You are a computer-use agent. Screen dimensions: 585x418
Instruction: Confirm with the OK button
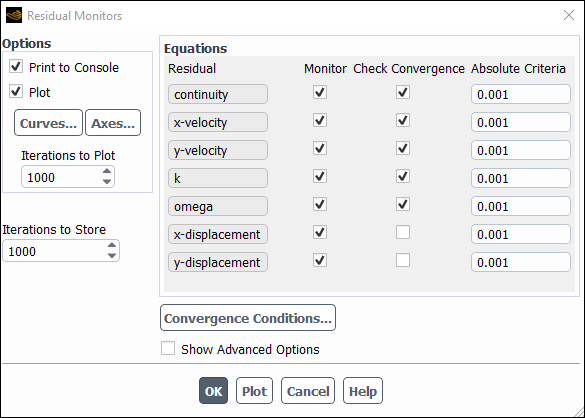tap(213, 391)
